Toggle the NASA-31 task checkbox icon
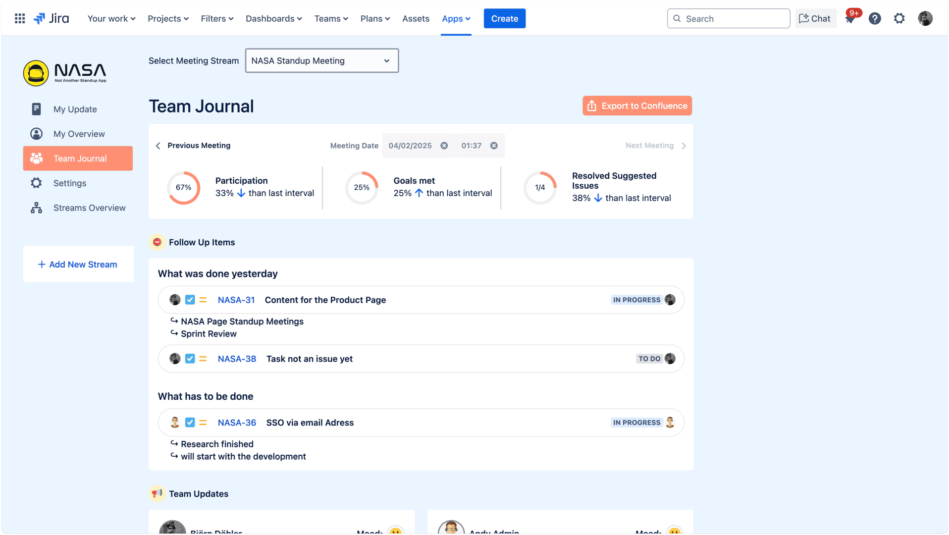The width and height of the screenshot is (949, 535). (189, 300)
